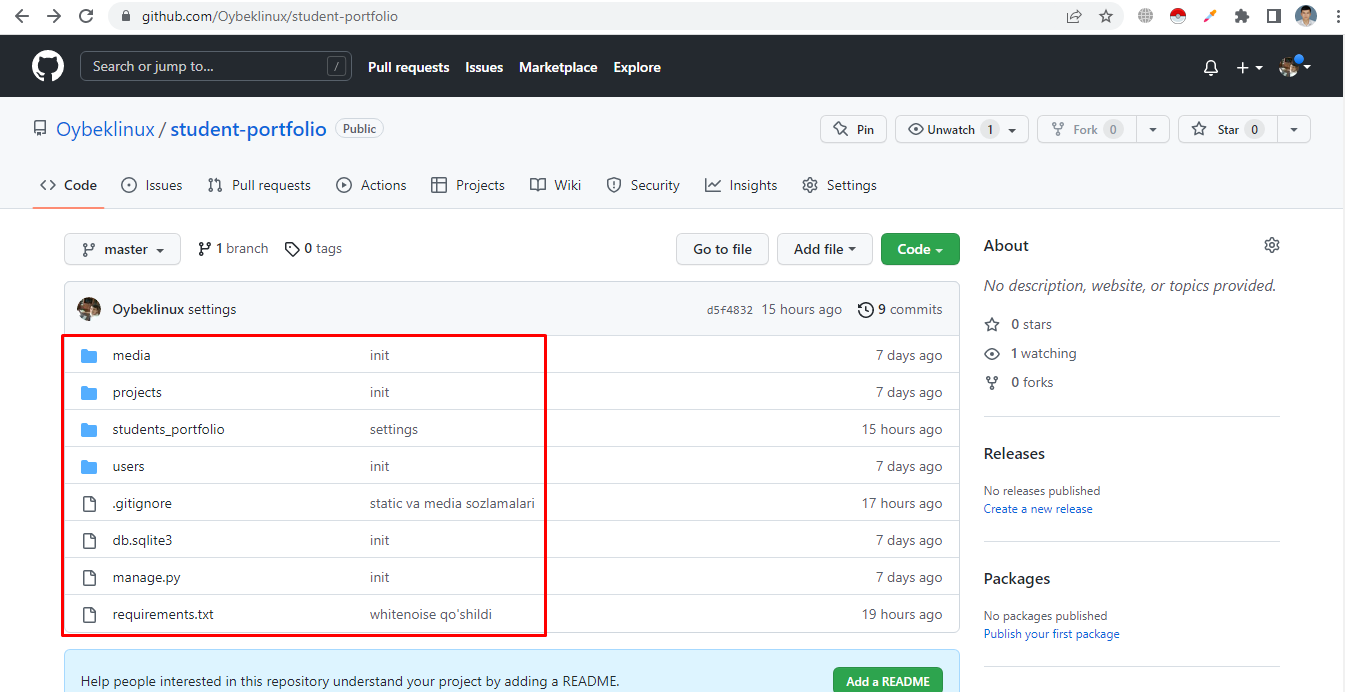
Task: Focus the Search or jump to field
Action: [x=205, y=67]
